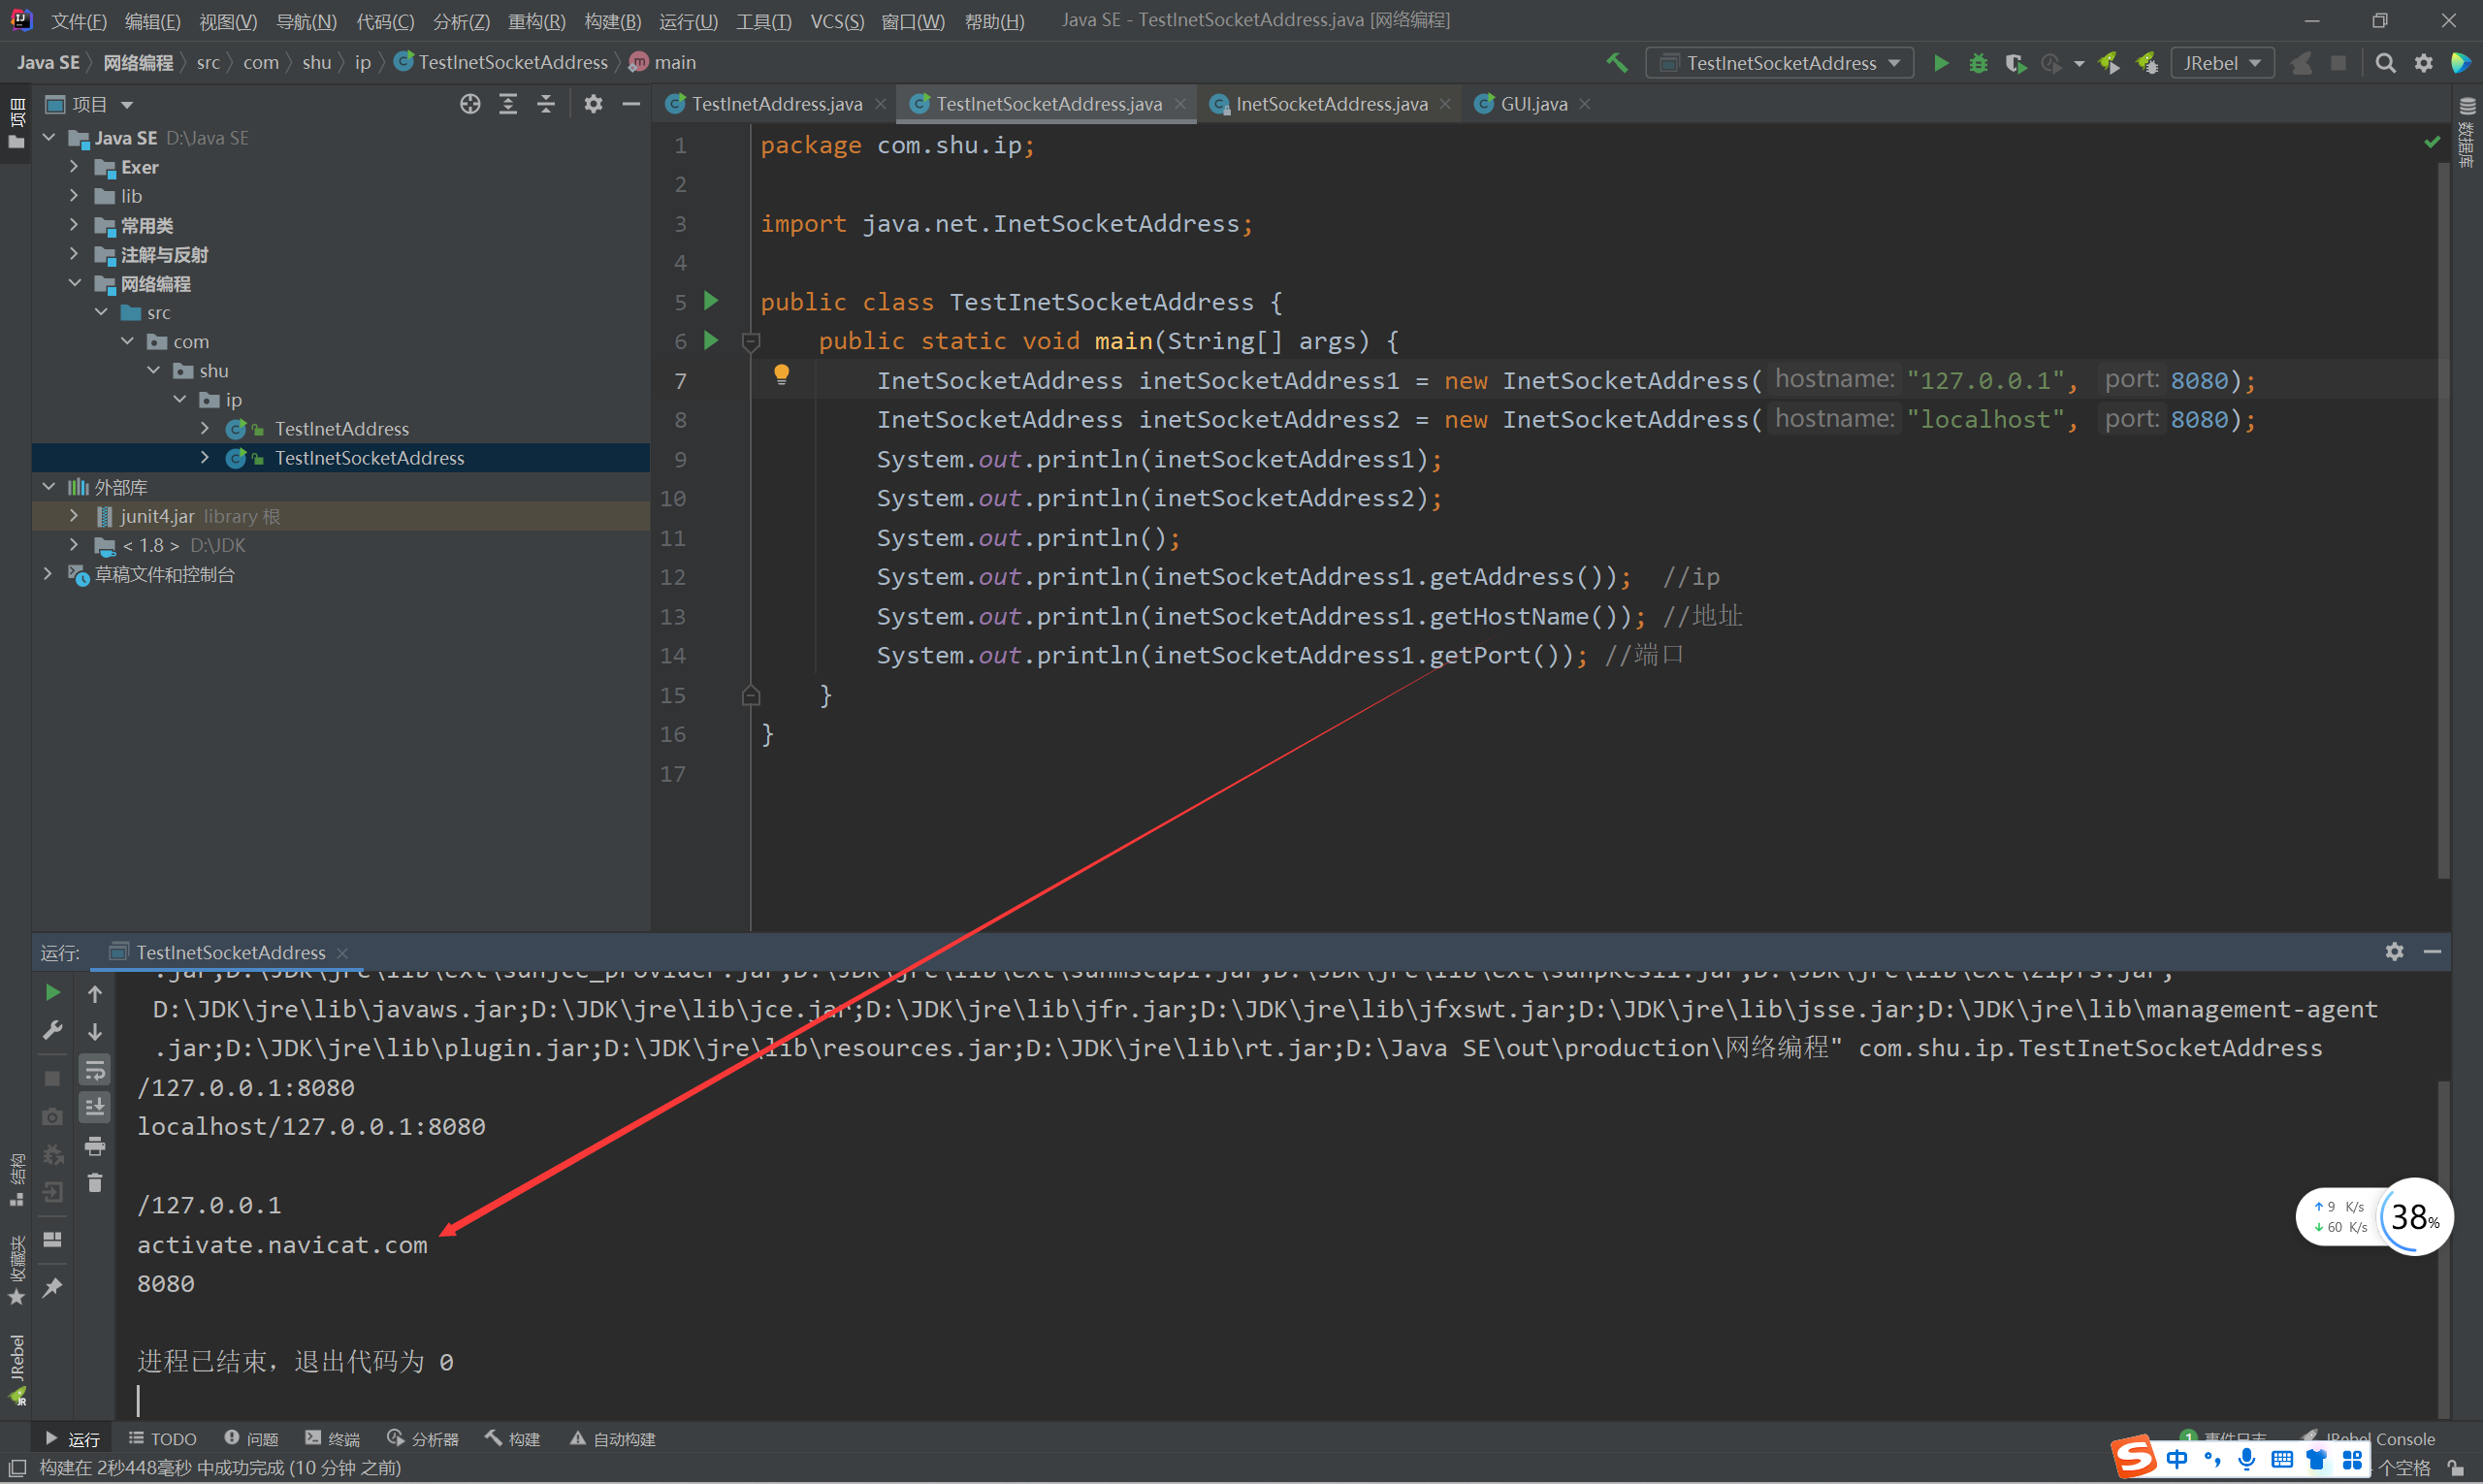
Task: Open the 重构(R) menu
Action: click(x=536, y=21)
